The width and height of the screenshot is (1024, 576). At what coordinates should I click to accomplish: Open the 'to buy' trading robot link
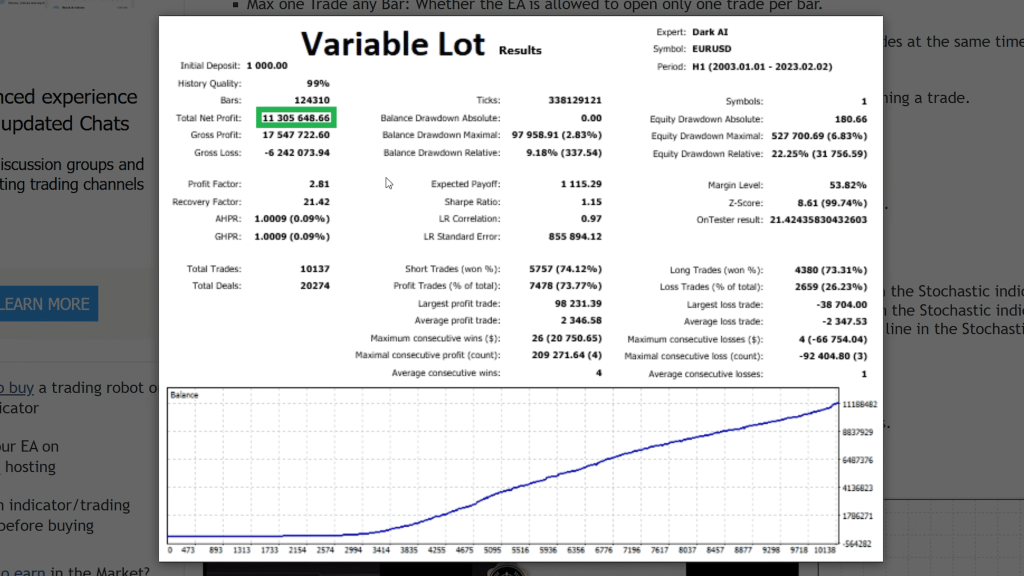click(15, 388)
